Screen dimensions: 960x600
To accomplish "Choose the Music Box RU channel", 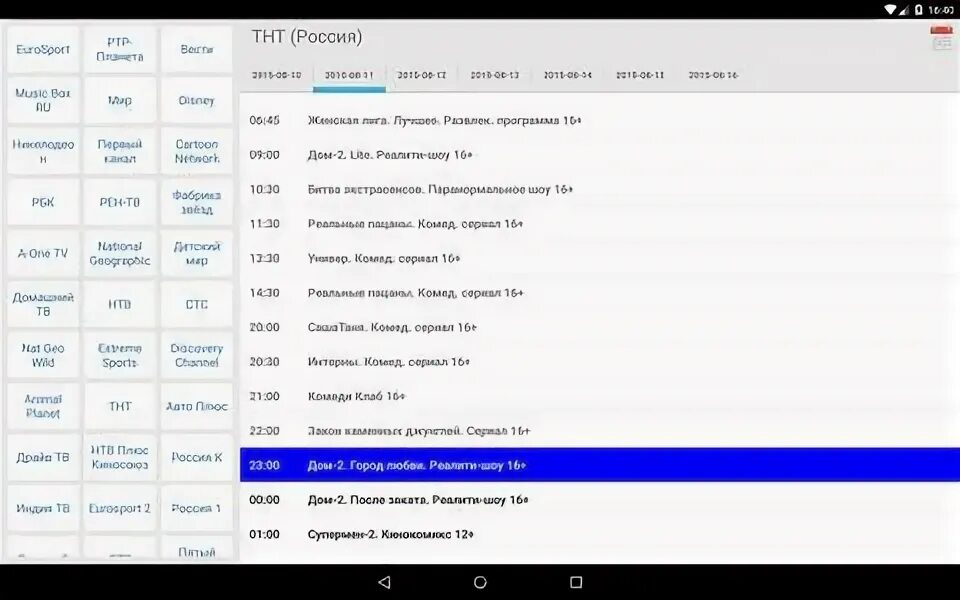I will coord(43,100).
